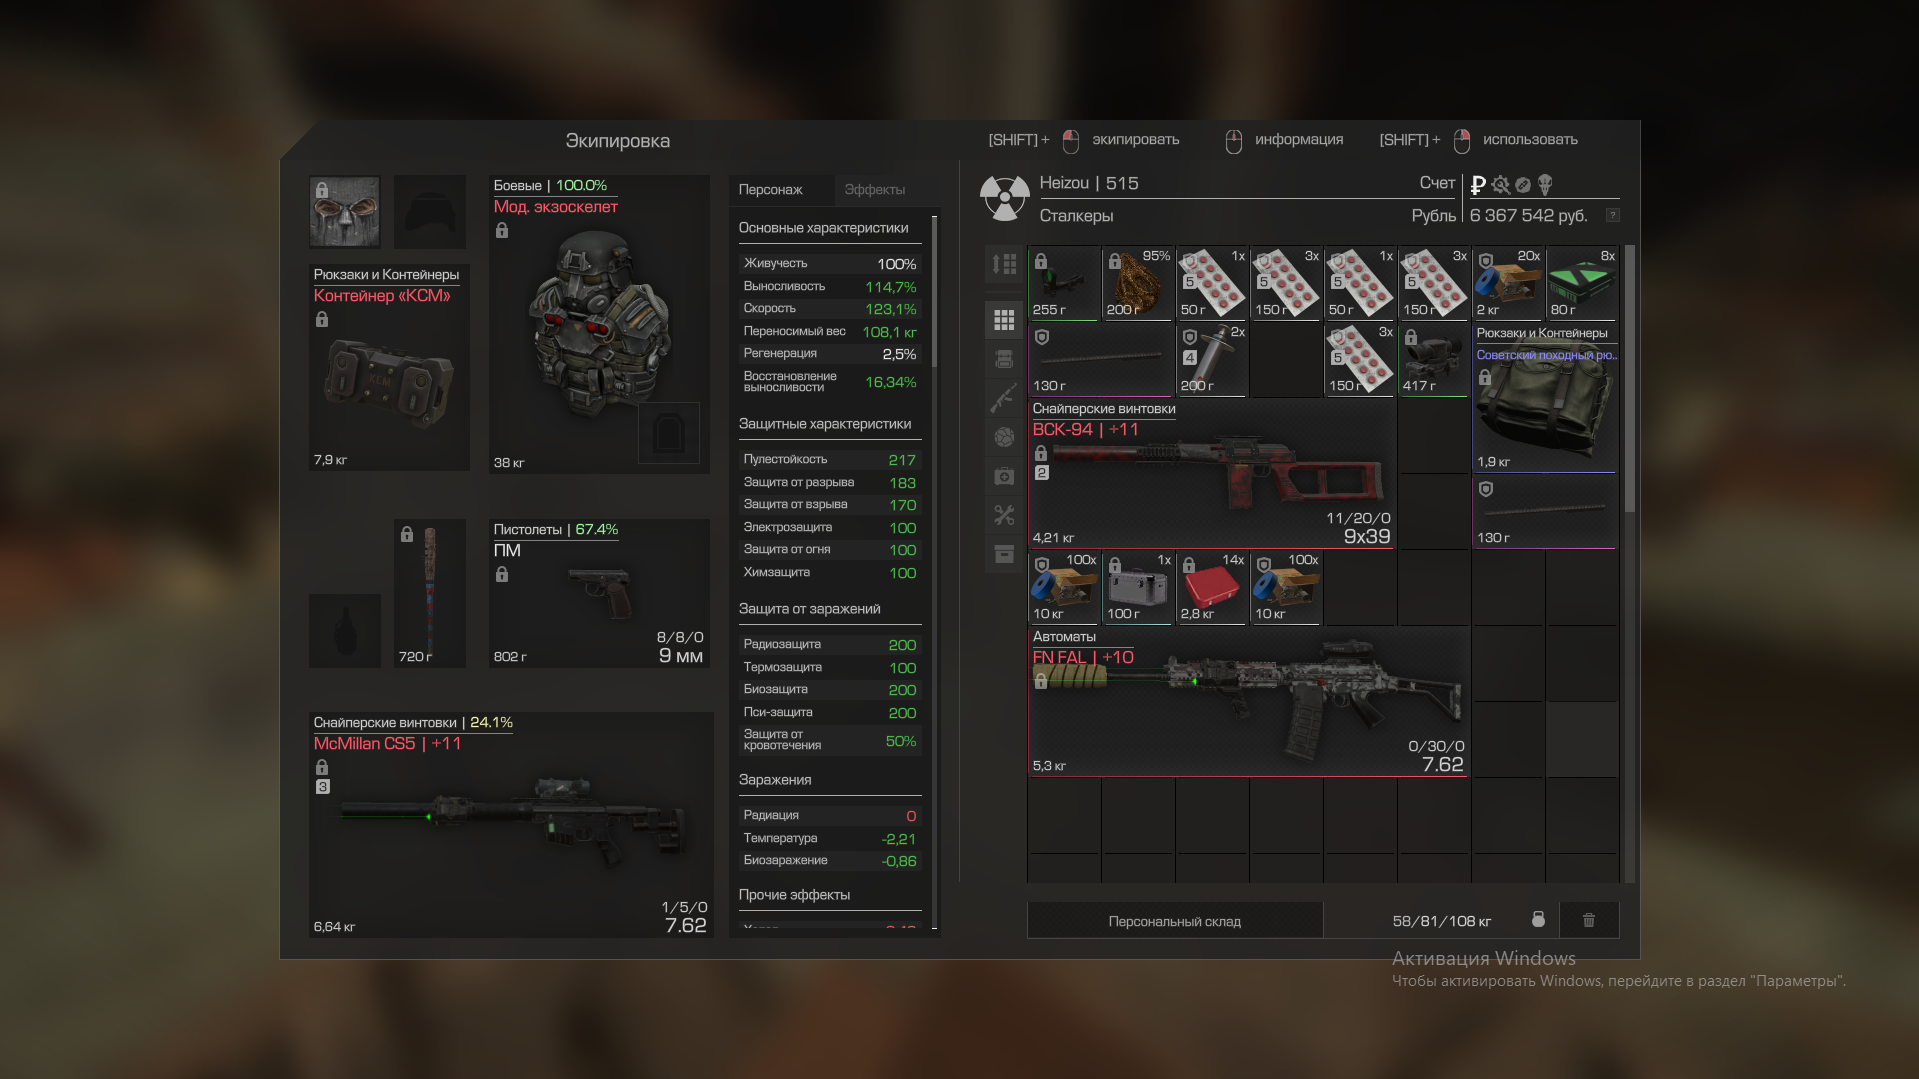The image size is (1919, 1079).
Task: Select the 2x syringe item
Action: click(x=1212, y=360)
